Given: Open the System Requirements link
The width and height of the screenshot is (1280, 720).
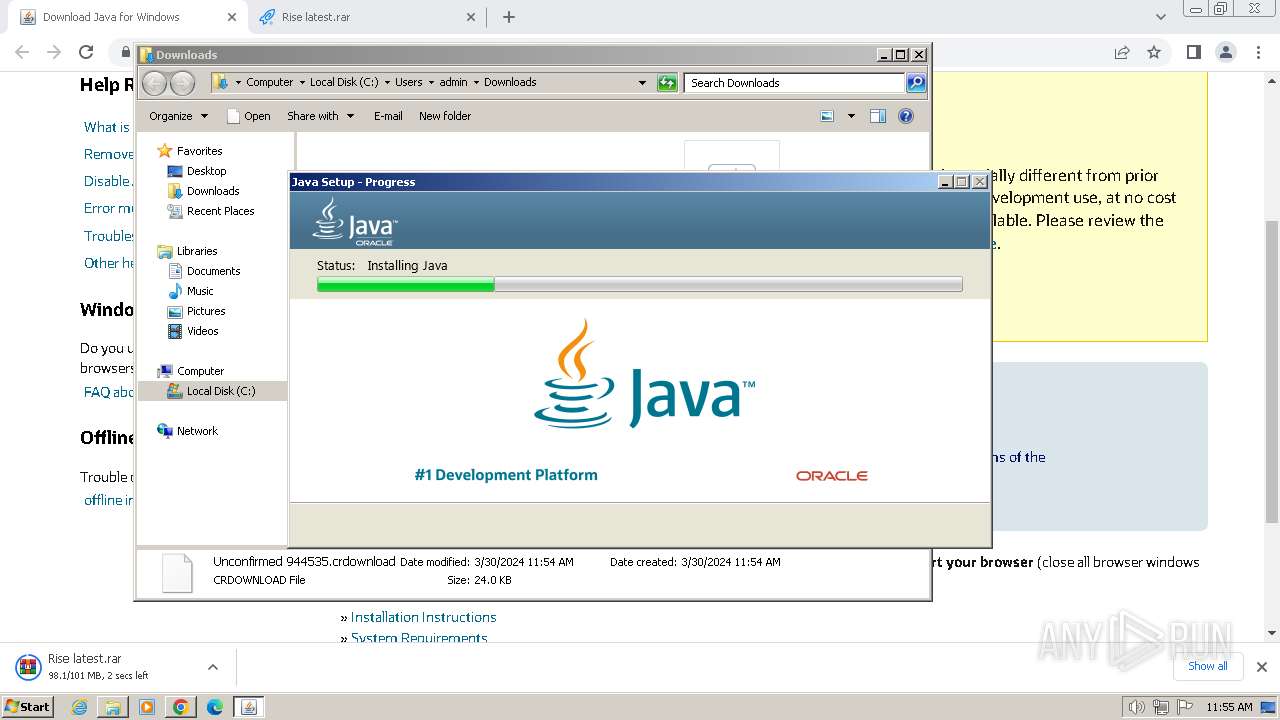Looking at the screenshot, I should click(419, 638).
